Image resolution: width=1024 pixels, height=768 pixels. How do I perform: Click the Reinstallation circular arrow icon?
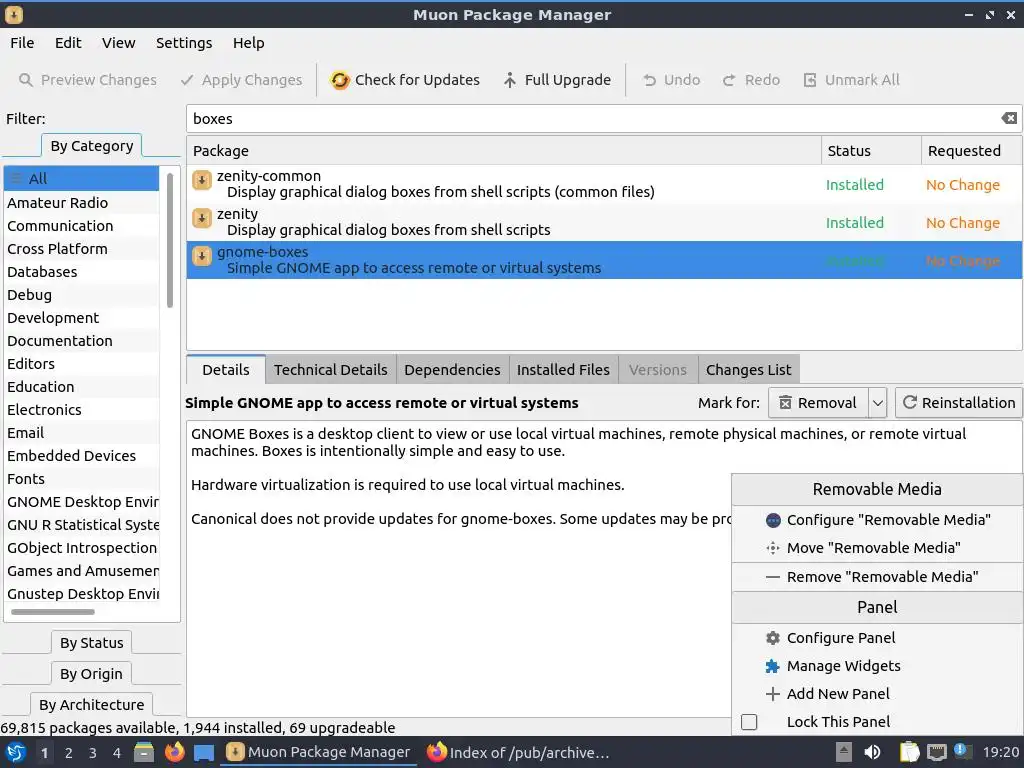point(910,402)
